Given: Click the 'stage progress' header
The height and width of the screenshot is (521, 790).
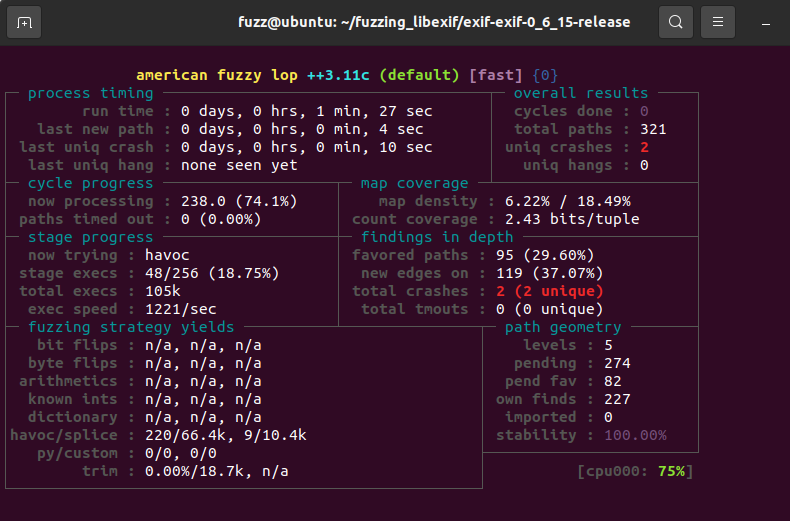Looking at the screenshot, I should point(90,237).
